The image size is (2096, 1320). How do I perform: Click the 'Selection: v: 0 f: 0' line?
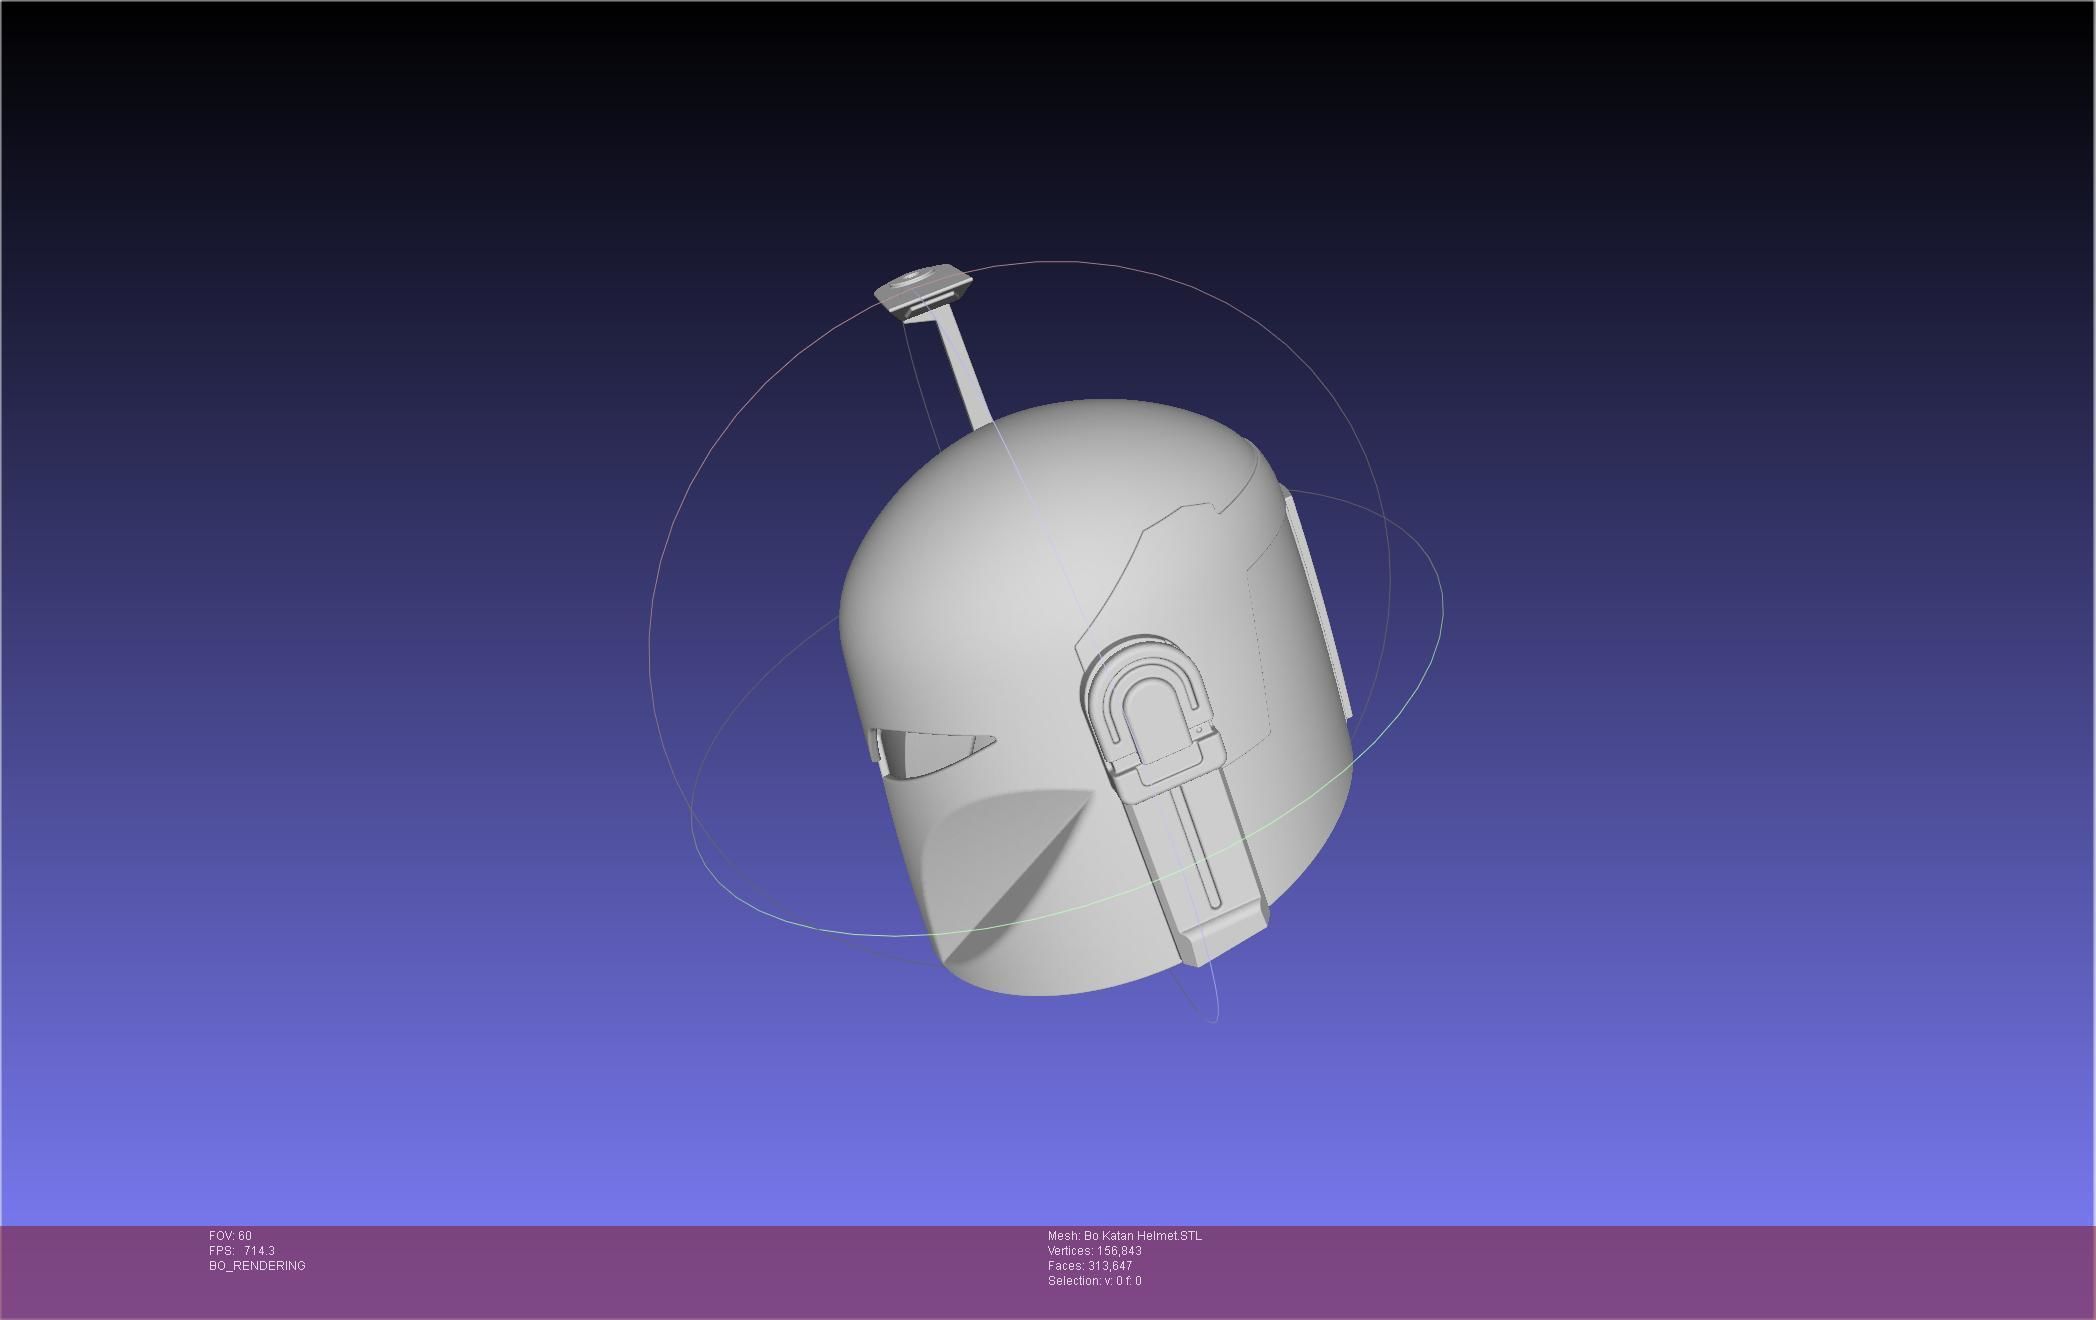pyautogui.click(x=1095, y=1281)
